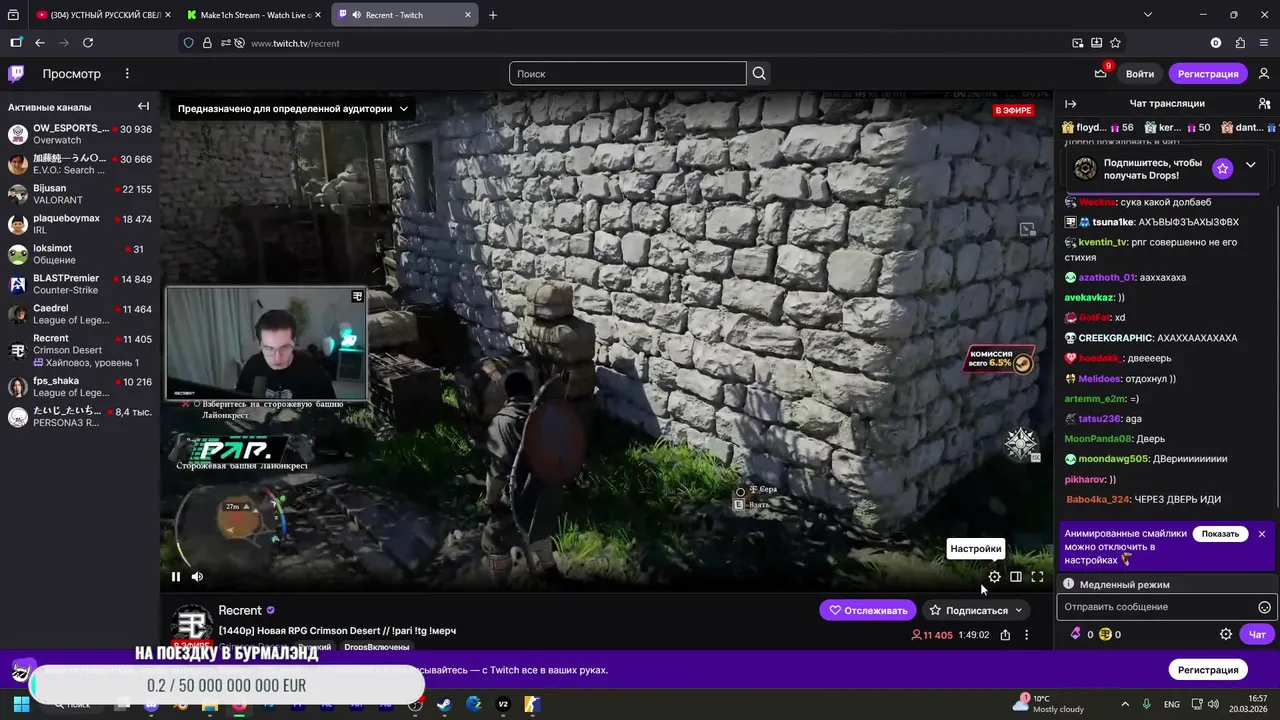Click the Windows Start button
The height and width of the screenshot is (720, 1280).
point(21,704)
